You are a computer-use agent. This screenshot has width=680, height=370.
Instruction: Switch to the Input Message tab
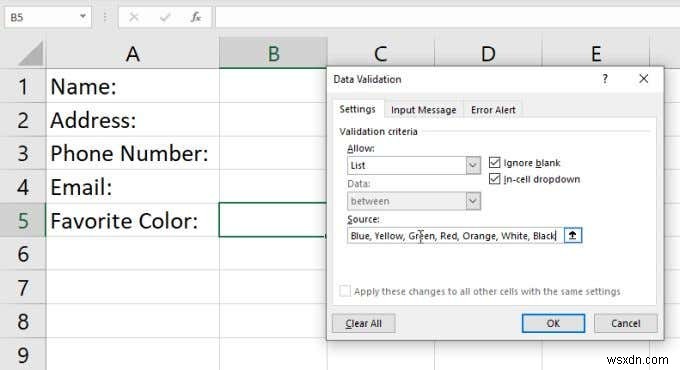point(423,110)
